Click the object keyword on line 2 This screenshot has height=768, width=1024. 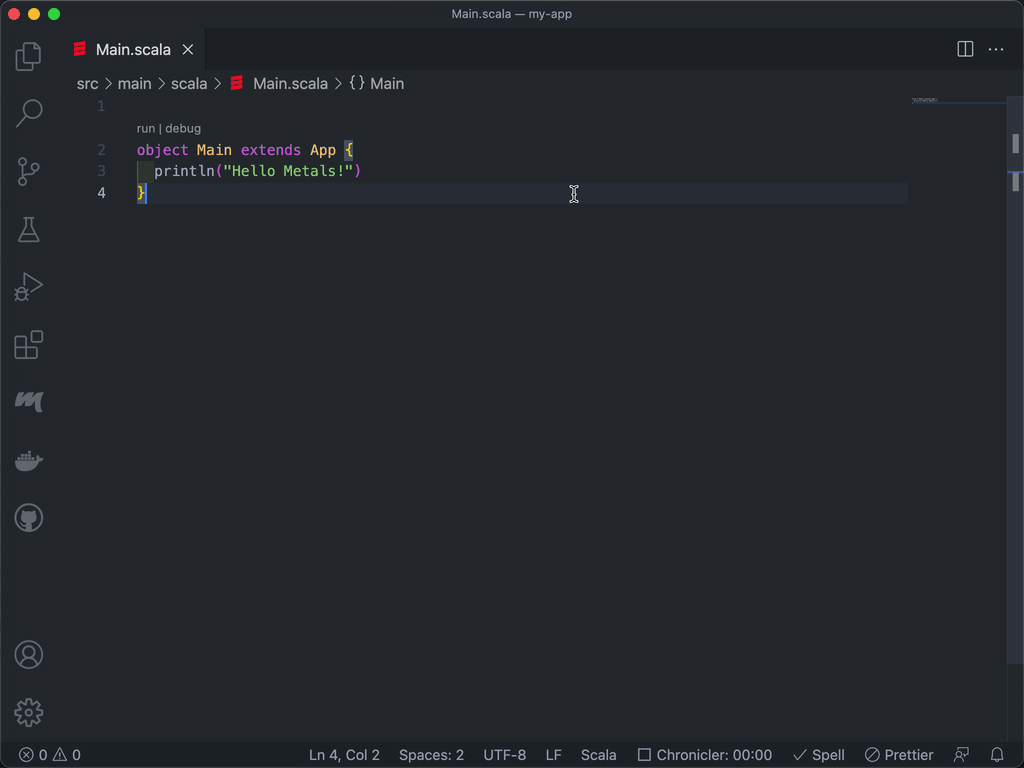pyautogui.click(x=162, y=150)
